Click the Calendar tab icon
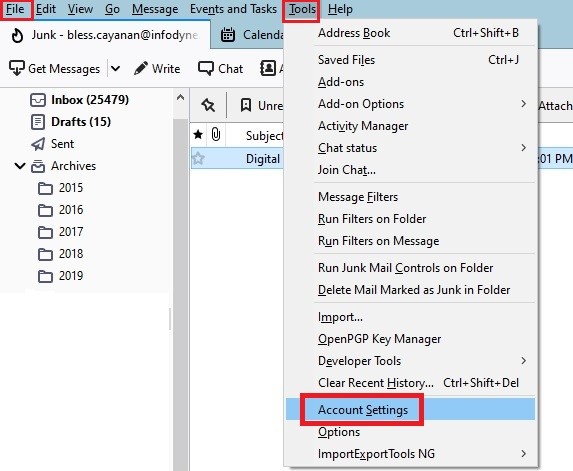The image size is (573, 471). [x=228, y=35]
